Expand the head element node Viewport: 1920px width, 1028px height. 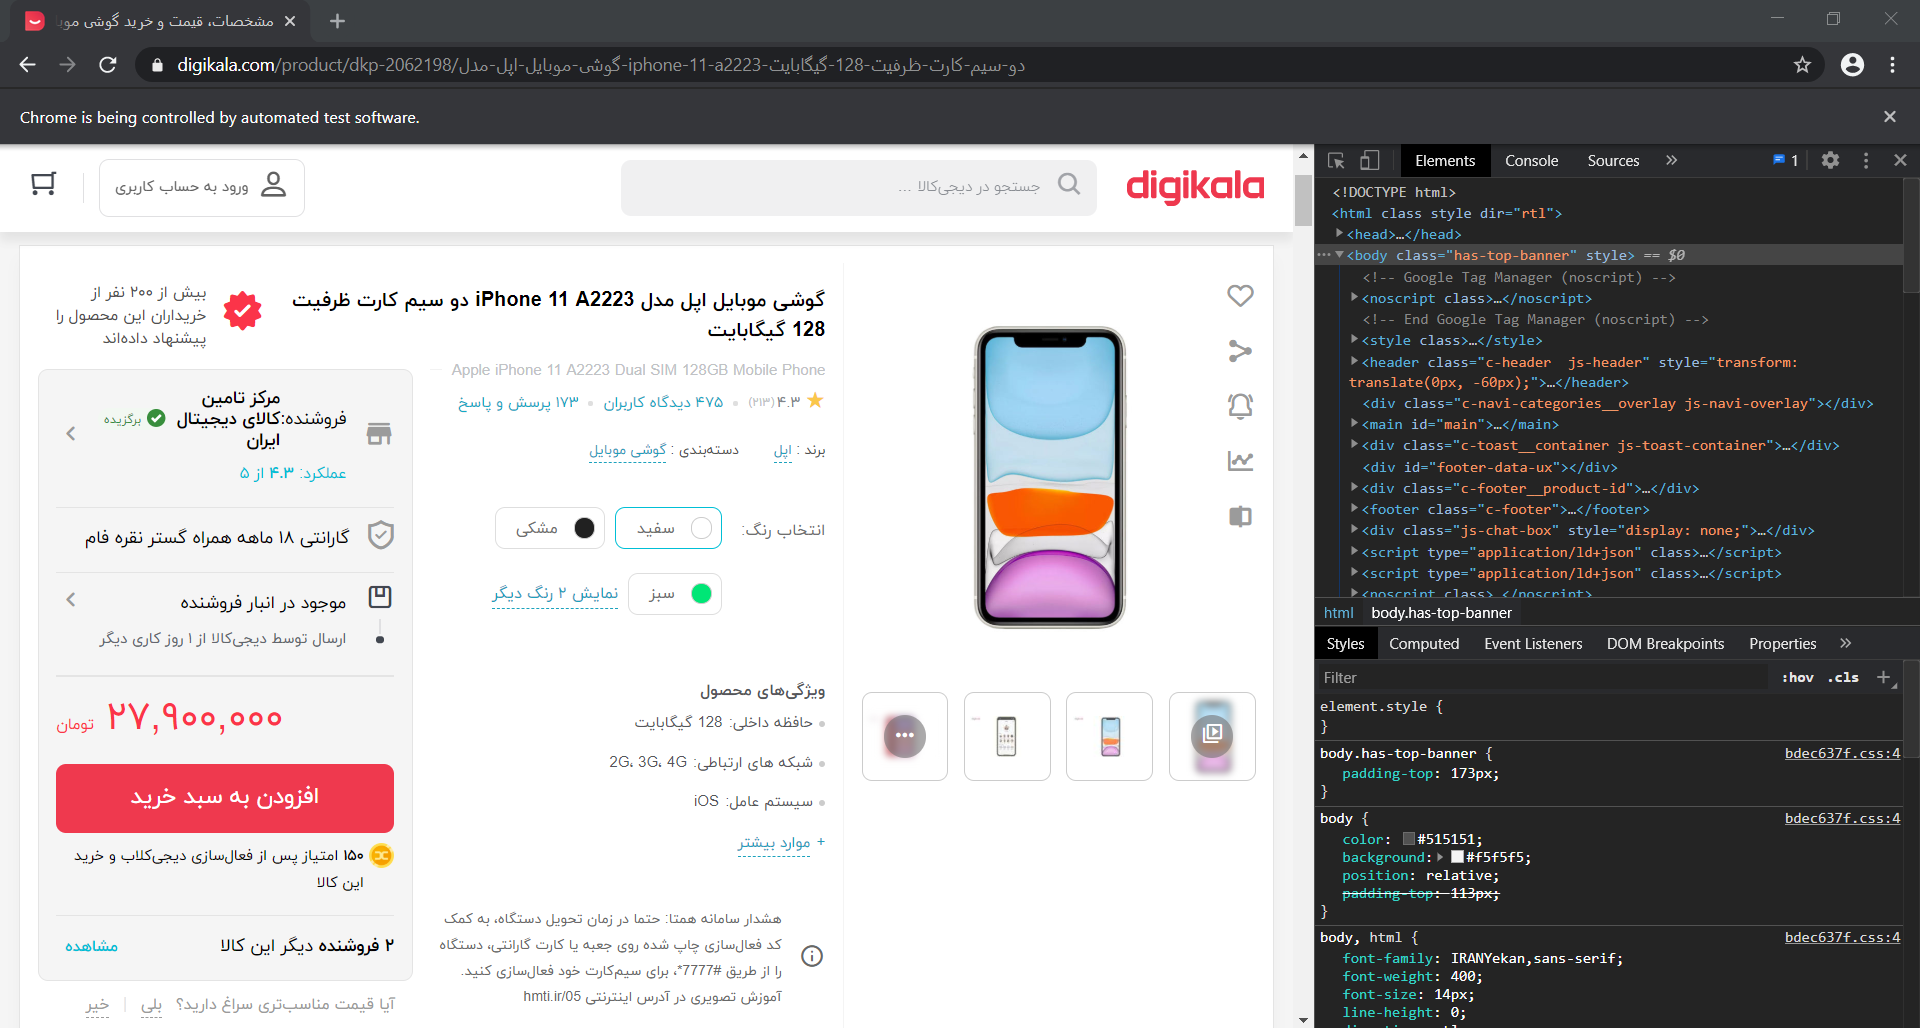point(1339,234)
